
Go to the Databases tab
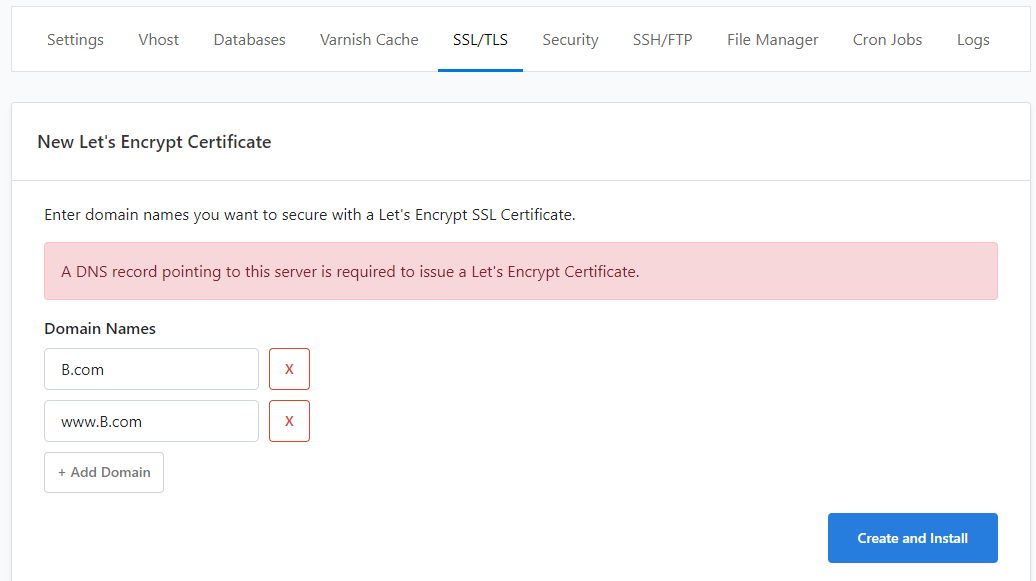click(250, 40)
